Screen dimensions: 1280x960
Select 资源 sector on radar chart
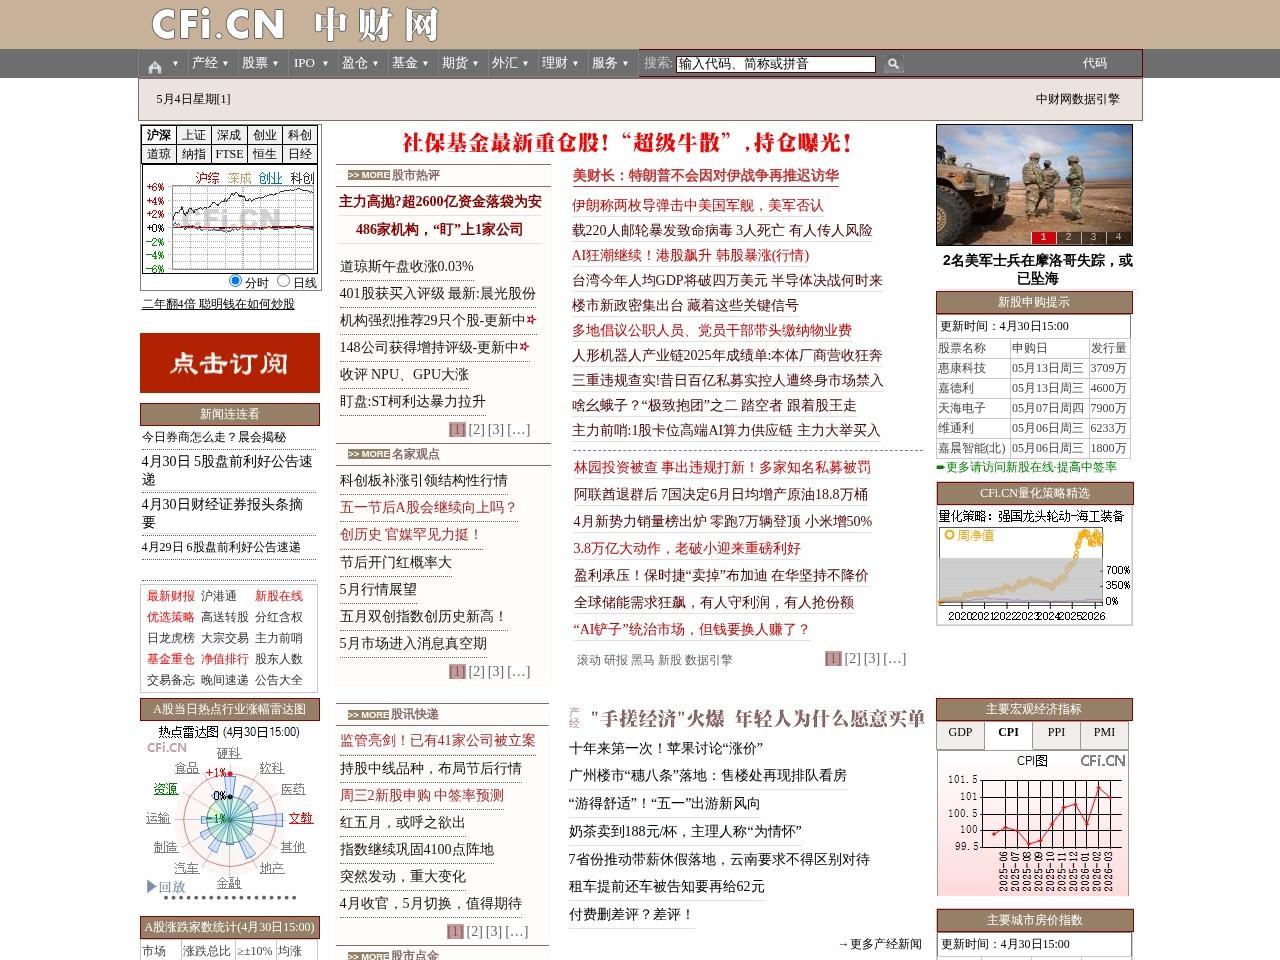pos(166,789)
